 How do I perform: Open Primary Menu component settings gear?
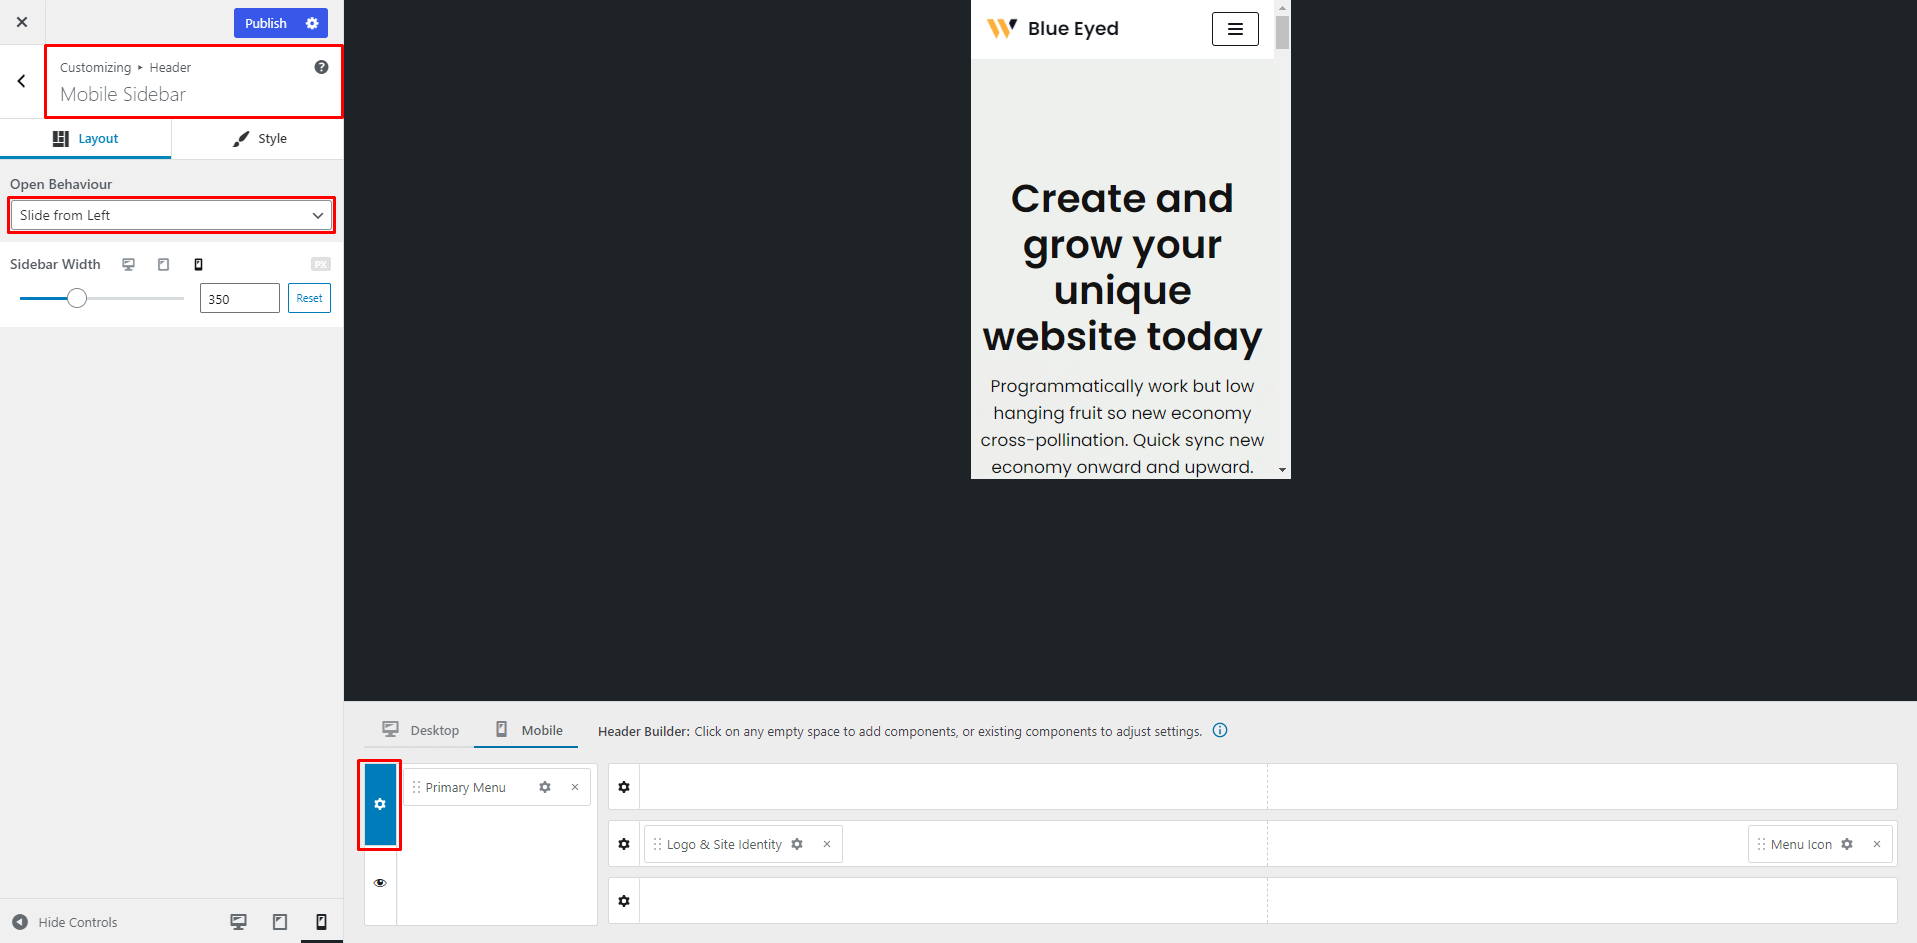[545, 787]
